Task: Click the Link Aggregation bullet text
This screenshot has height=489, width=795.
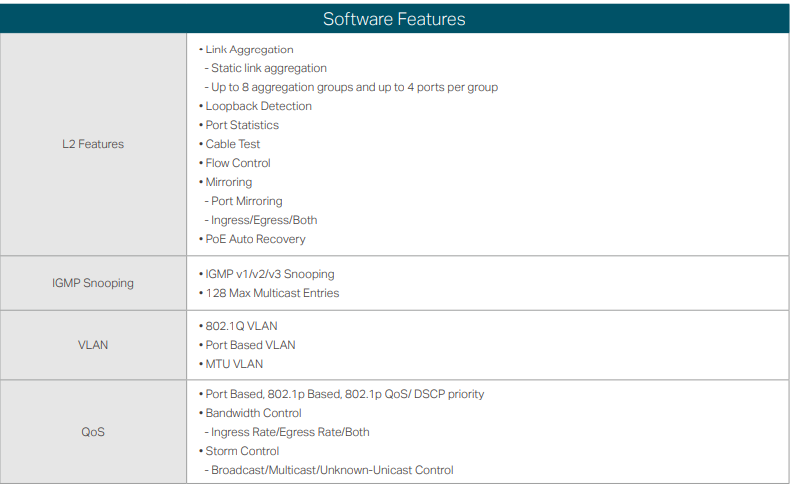Action: click(249, 49)
